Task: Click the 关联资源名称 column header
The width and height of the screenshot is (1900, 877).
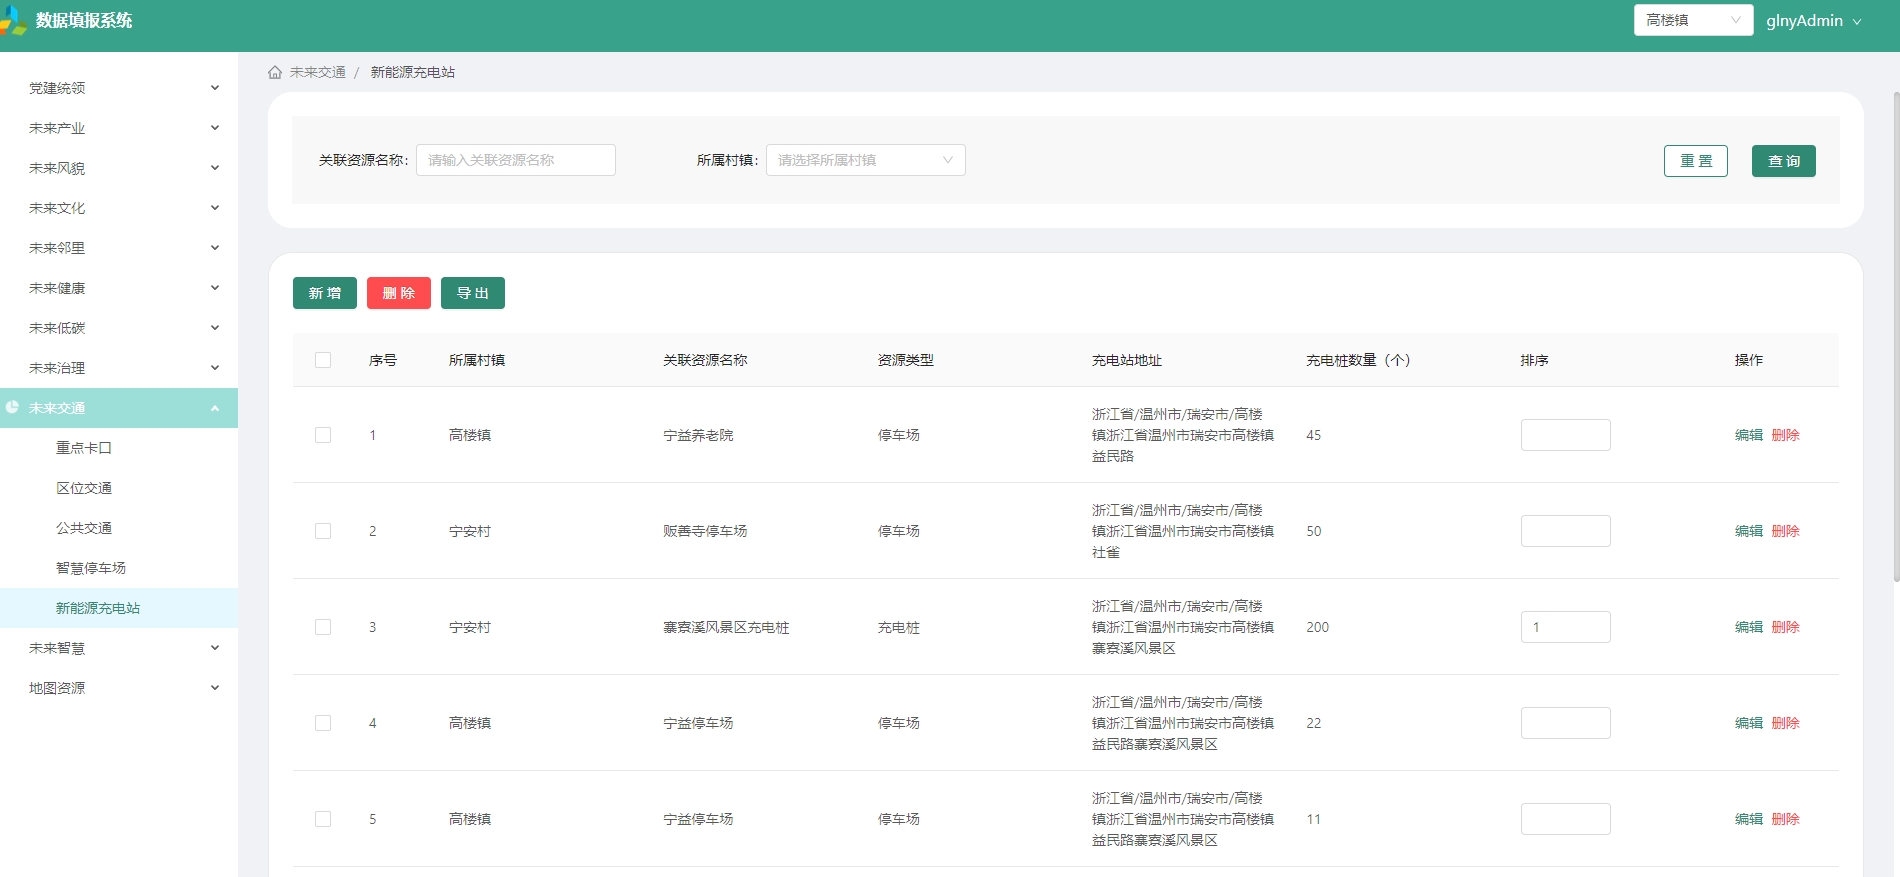Action: (x=705, y=360)
